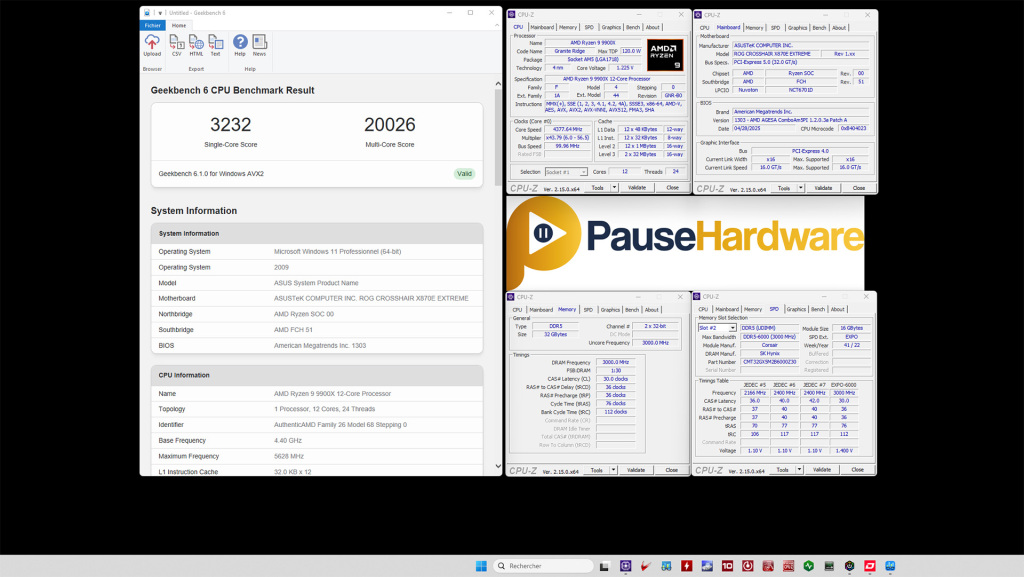
Task: Click the purple CPU-Z taskbar icon
Action: [x=625, y=566]
